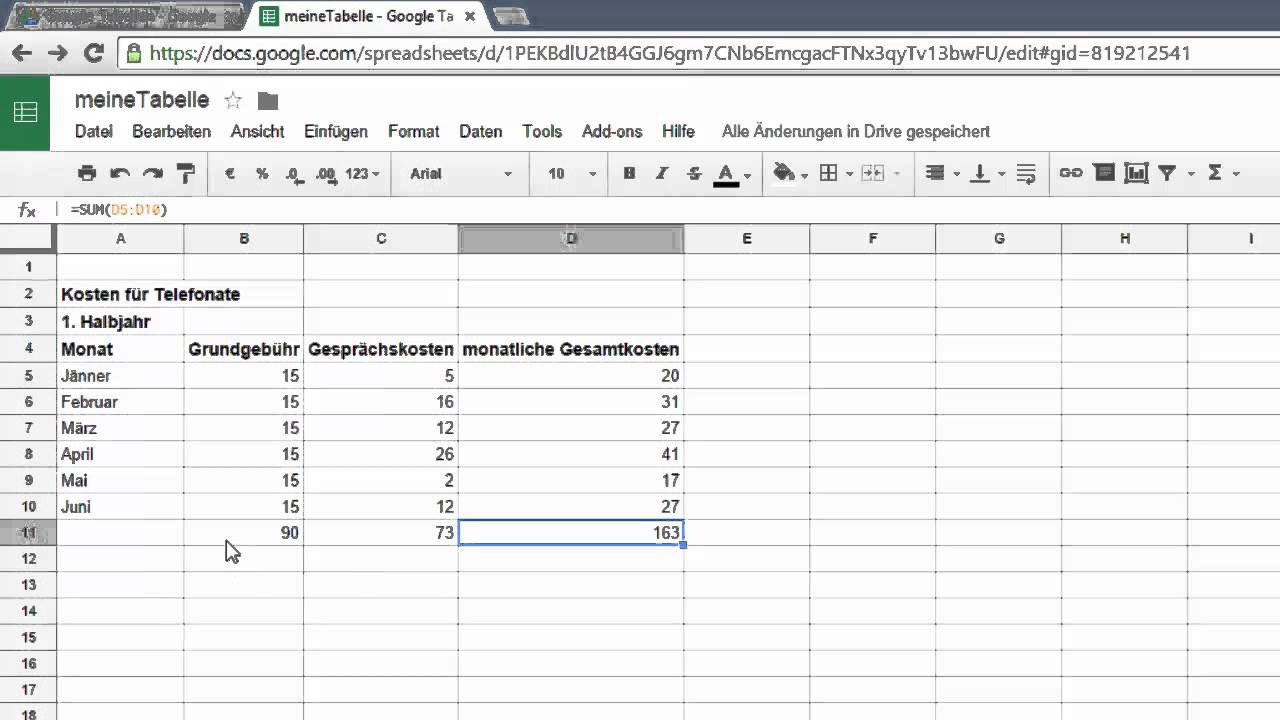Click the move to folder icon
The width and height of the screenshot is (1280, 720).
[267, 101]
